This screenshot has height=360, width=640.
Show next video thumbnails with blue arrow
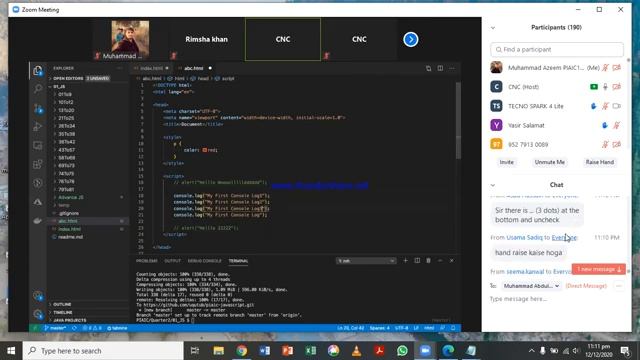(x=411, y=40)
